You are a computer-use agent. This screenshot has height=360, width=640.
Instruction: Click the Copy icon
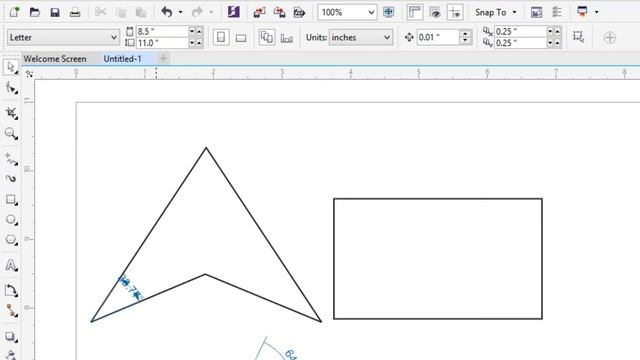point(121,12)
